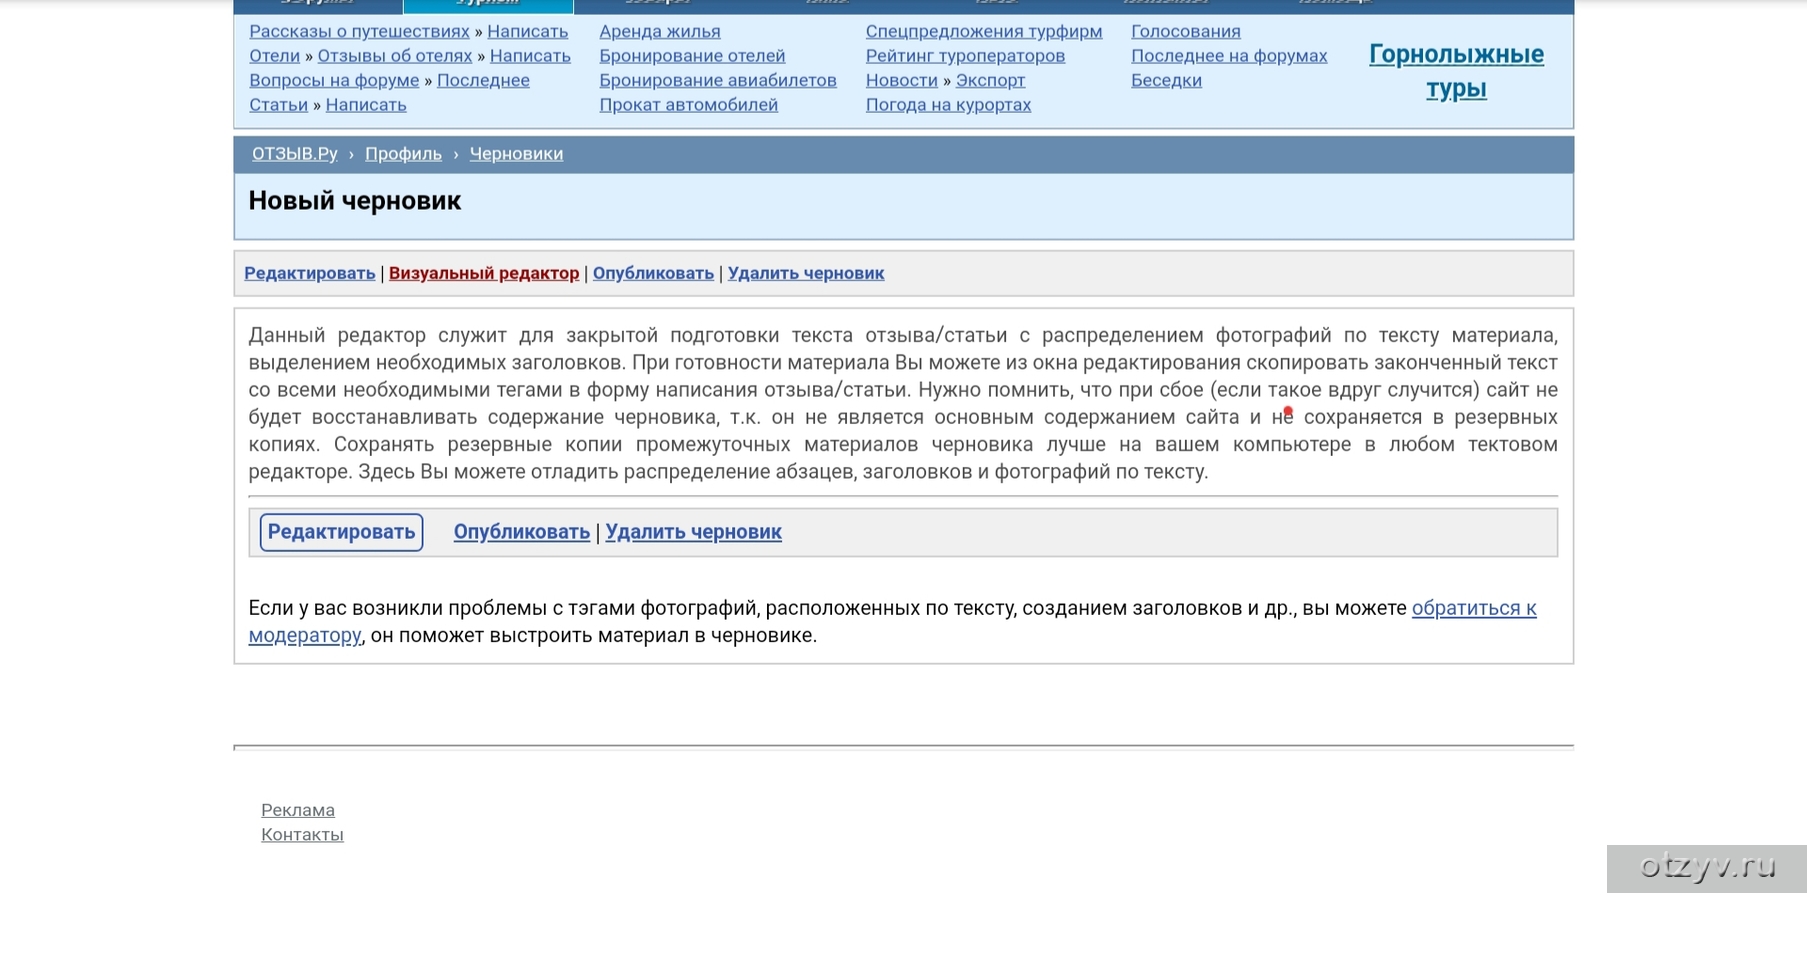The height and width of the screenshot is (959, 1807).
Task: Open Бронирование авиабилетов
Action: (718, 80)
